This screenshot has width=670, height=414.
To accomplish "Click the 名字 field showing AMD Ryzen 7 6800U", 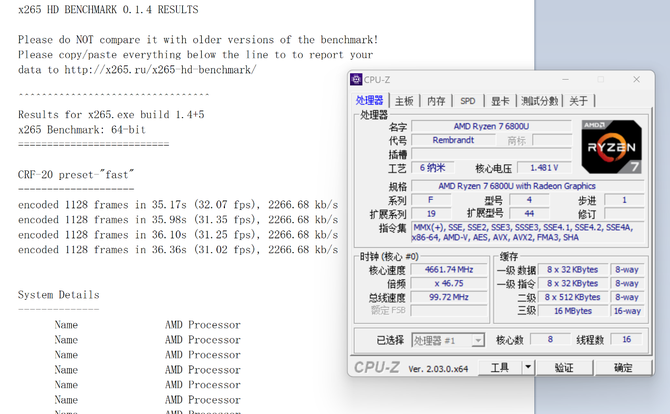I will pos(489,126).
